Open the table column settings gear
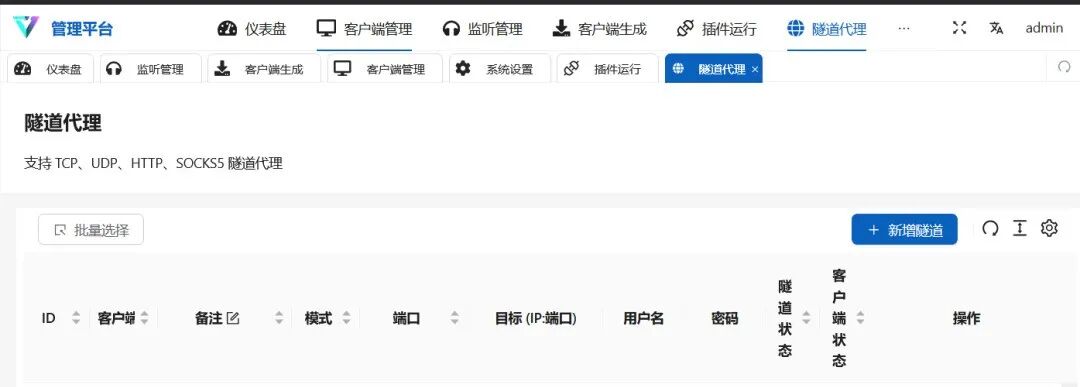Viewport: 1080px width, 387px height. point(1049,229)
